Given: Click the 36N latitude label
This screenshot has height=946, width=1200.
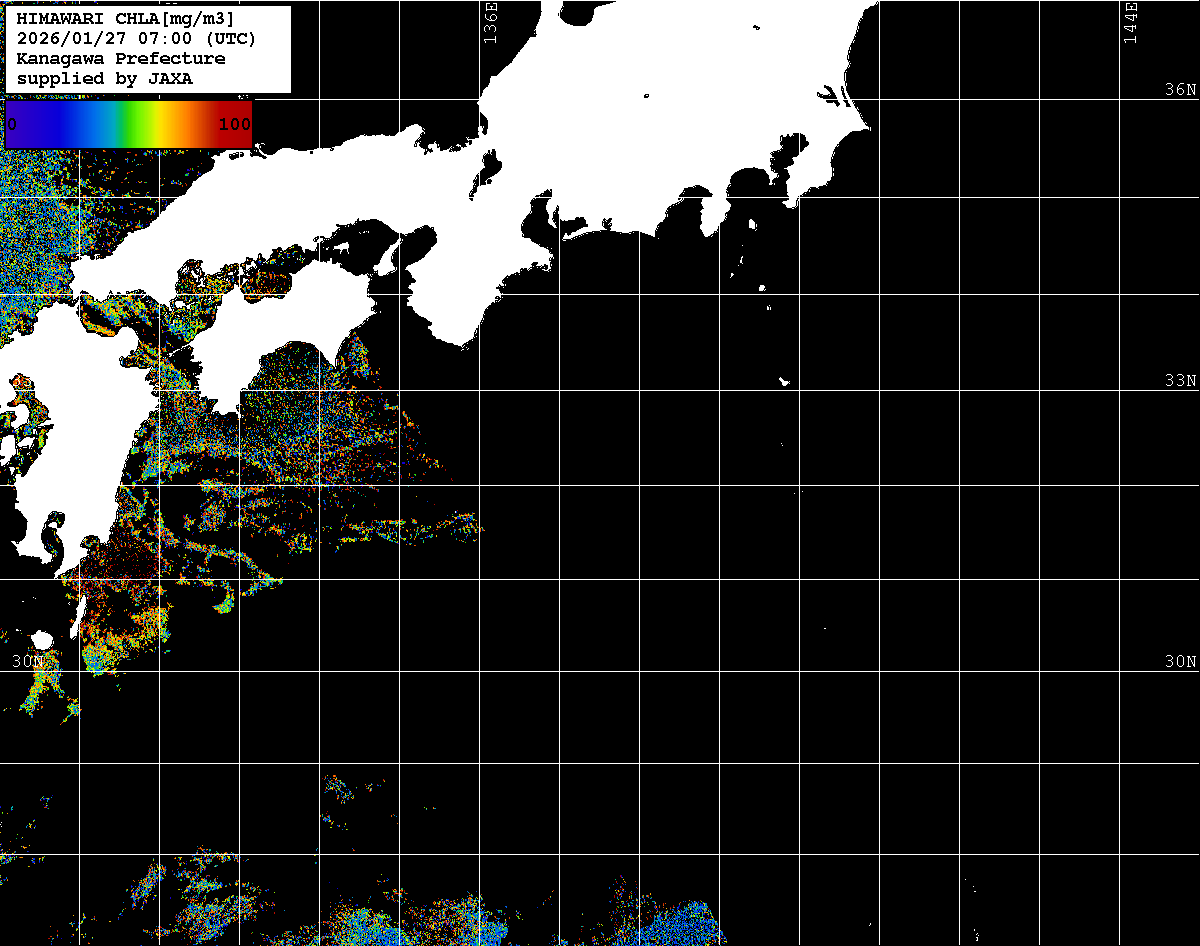Looking at the screenshot, I should (1180, 90).
